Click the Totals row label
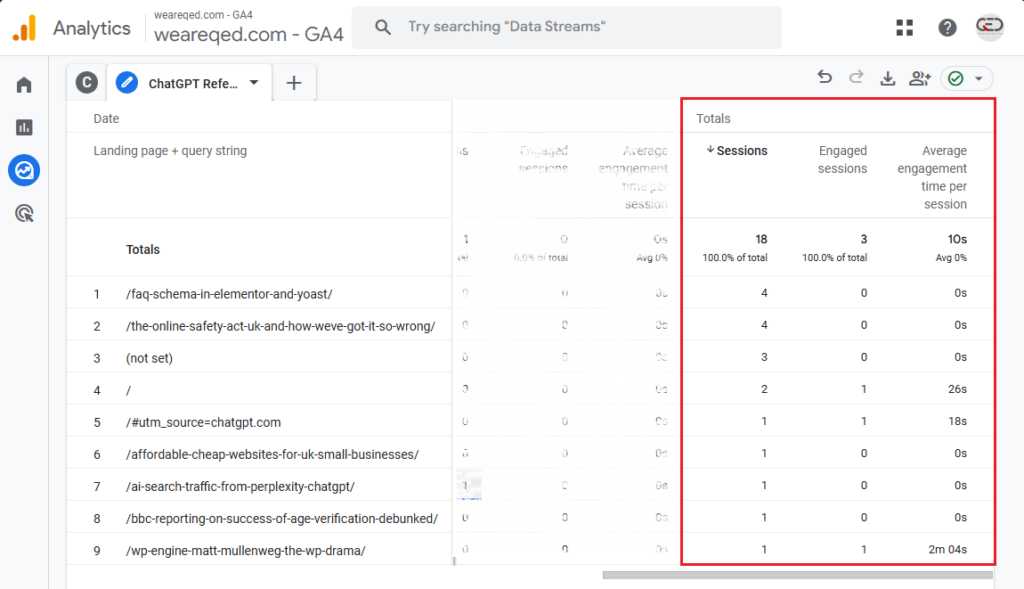The height and width of the screenshot is (589, 1024). click(142, 249)
